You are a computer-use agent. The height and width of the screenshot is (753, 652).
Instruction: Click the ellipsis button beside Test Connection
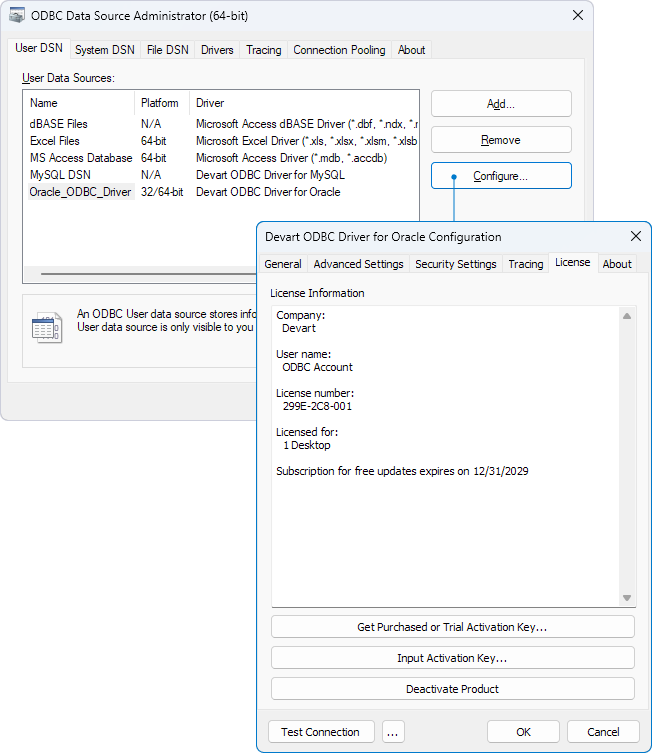tap(393, 732)
